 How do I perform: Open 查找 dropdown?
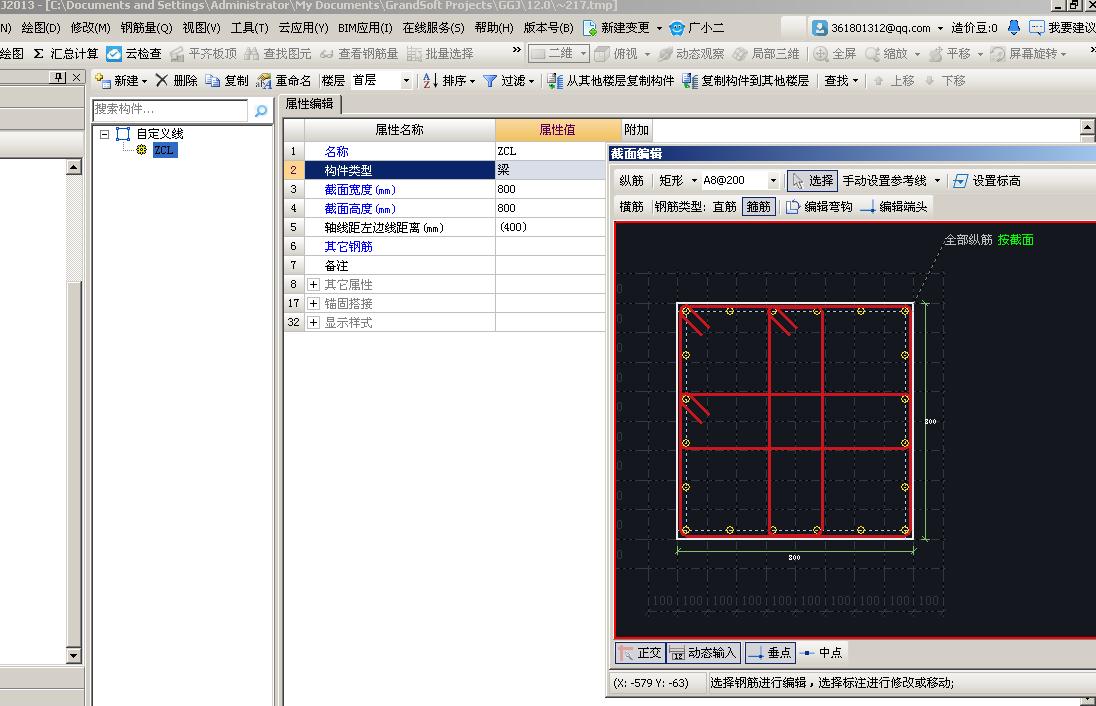coord(855,81)
